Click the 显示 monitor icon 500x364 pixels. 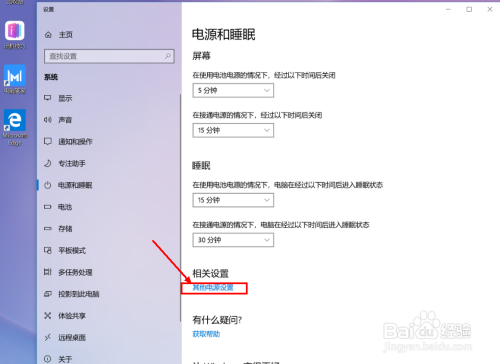click(x=48, y=98)
